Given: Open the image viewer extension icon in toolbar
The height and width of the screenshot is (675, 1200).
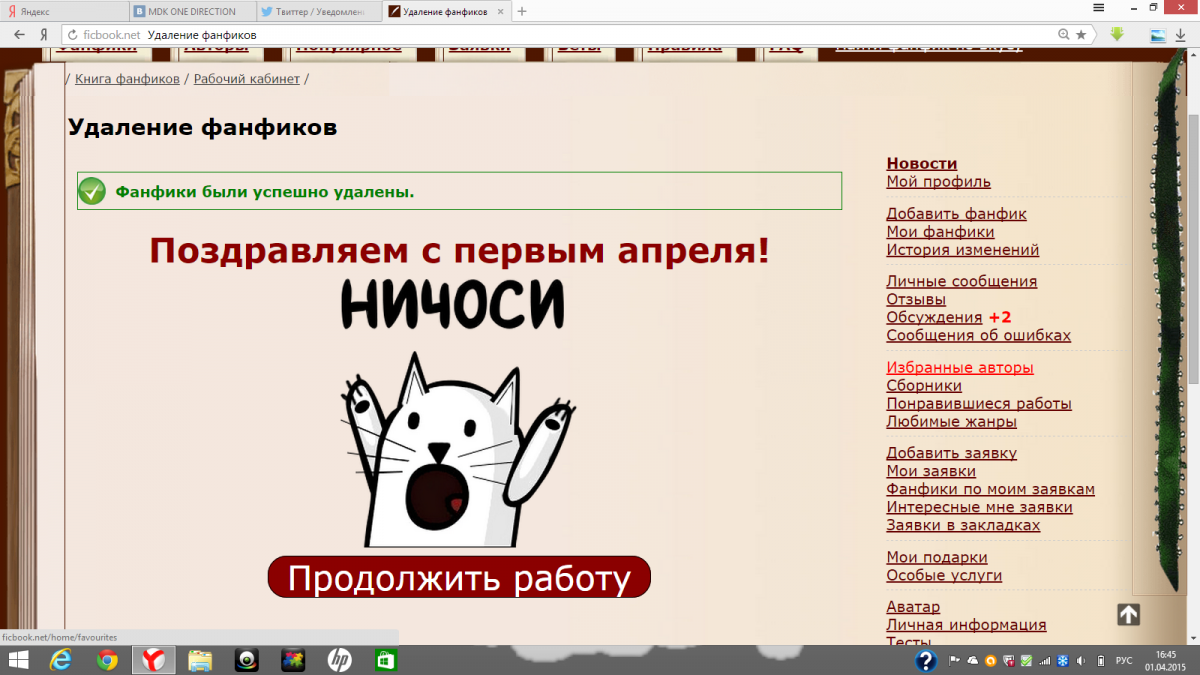Looking at the screenshot, I should pos(1158,33).
